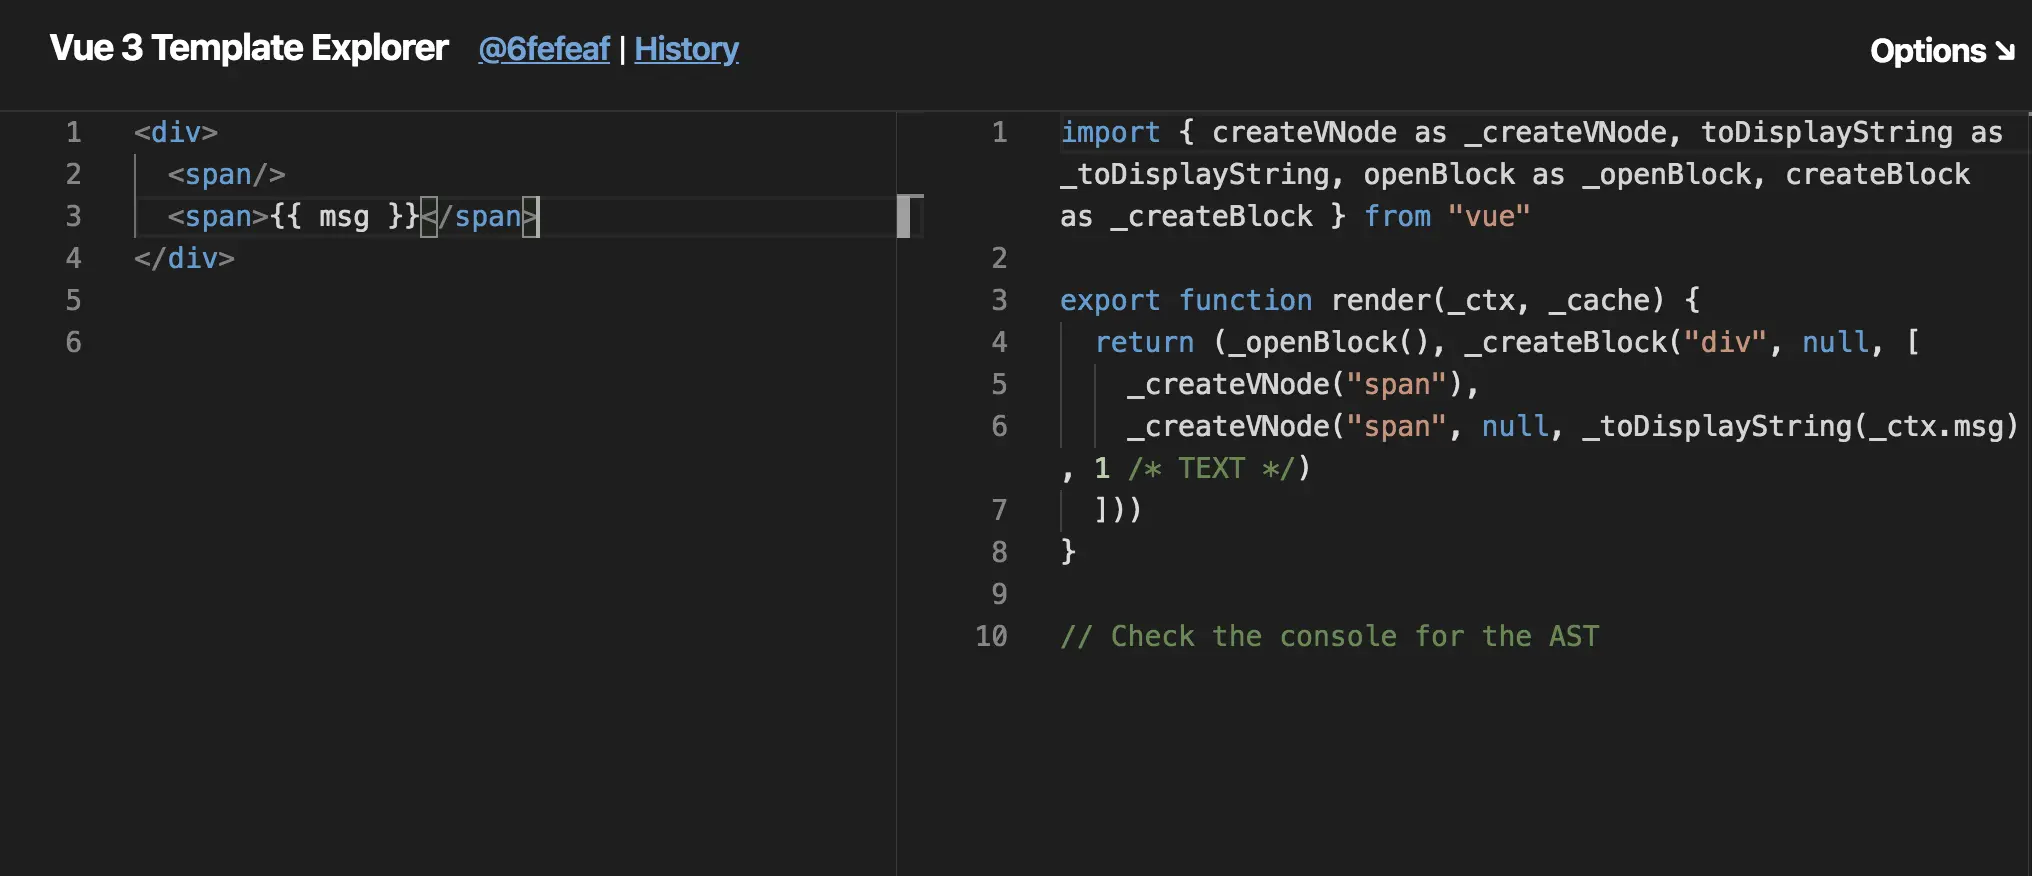The width and height of the screenshot is (2032, 876).
Task: Click the scrollbar marker in the template editor
Action: point(903,216)
